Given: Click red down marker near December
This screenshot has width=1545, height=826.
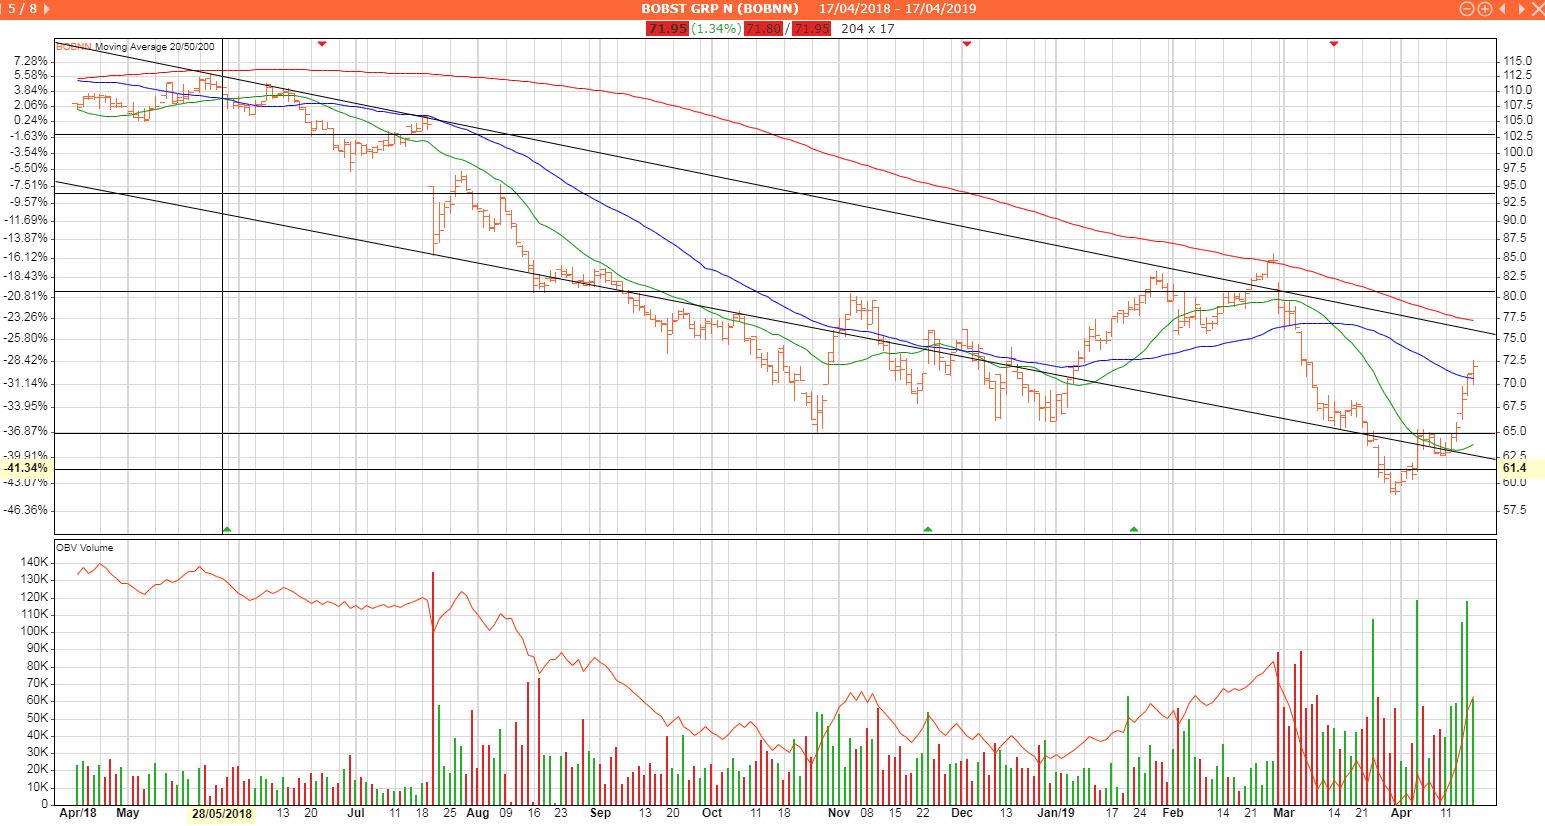Looking at the screenshot, I should (966, 44).
